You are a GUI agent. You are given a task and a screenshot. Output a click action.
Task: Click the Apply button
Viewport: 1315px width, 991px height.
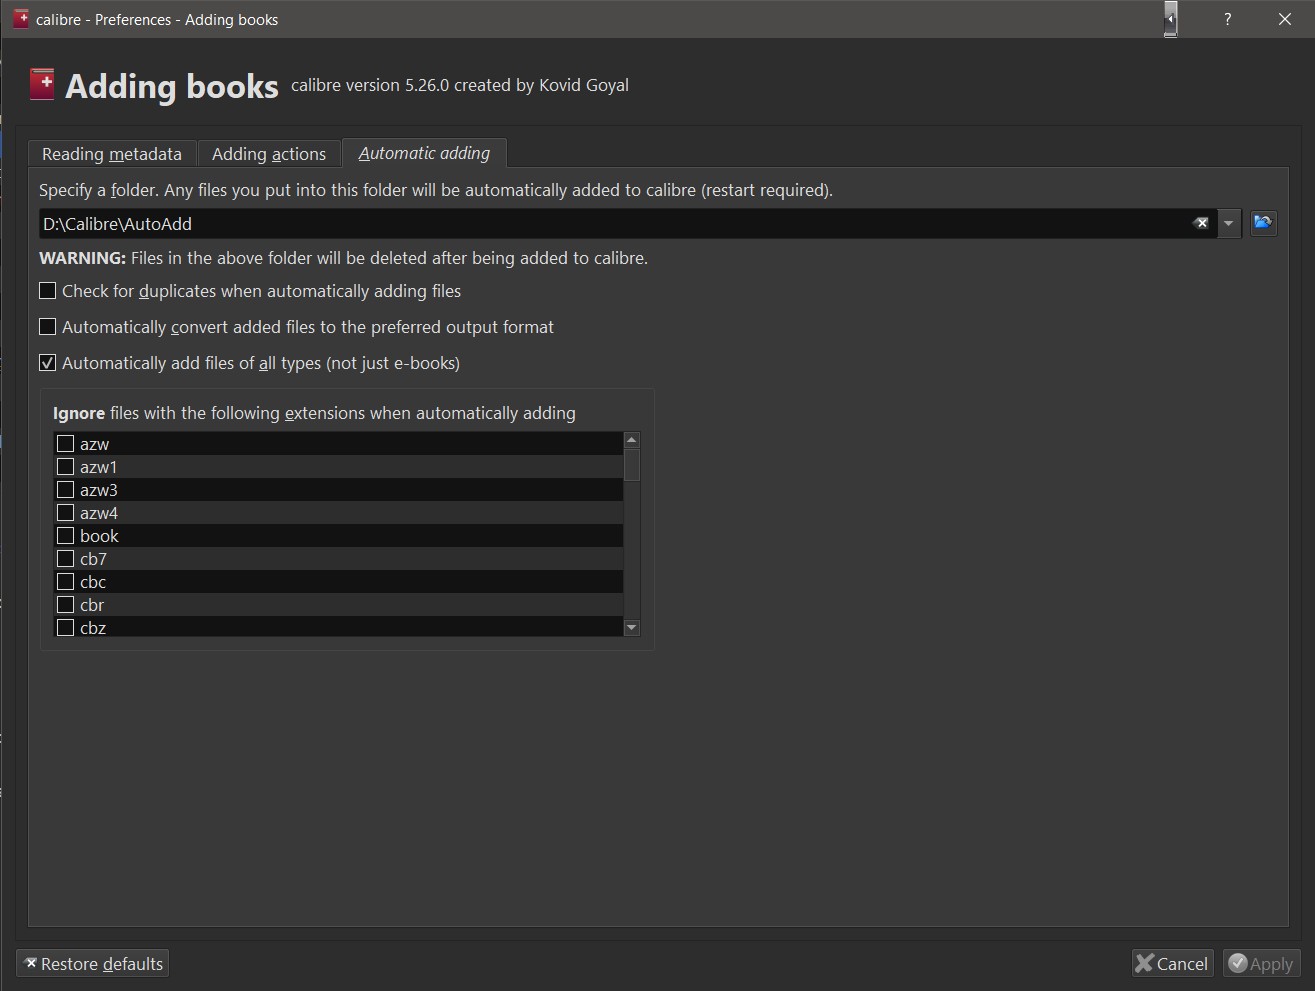click(1261, 963)
